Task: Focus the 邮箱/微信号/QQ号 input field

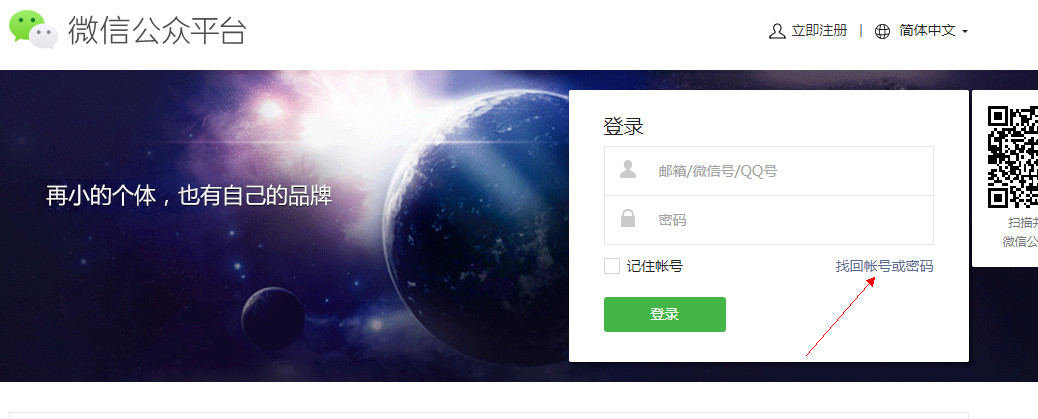Action: coord(769,171)
